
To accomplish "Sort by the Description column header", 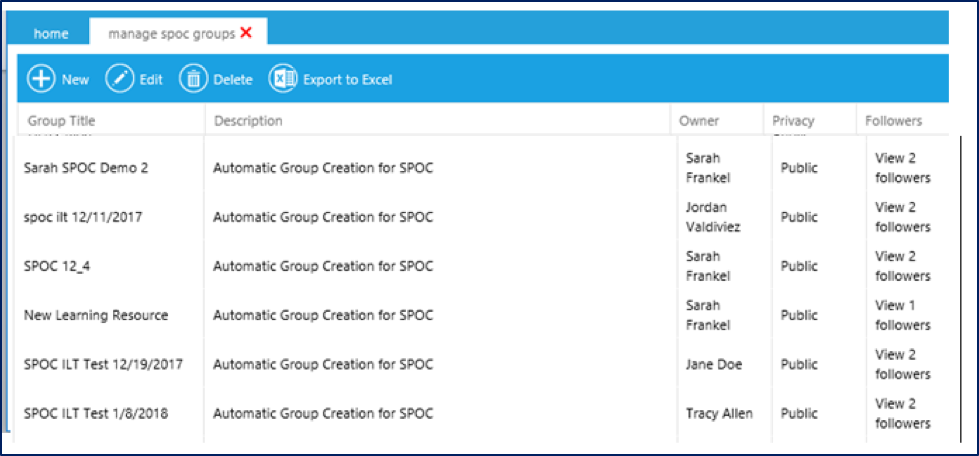I will tap(248, 121).
